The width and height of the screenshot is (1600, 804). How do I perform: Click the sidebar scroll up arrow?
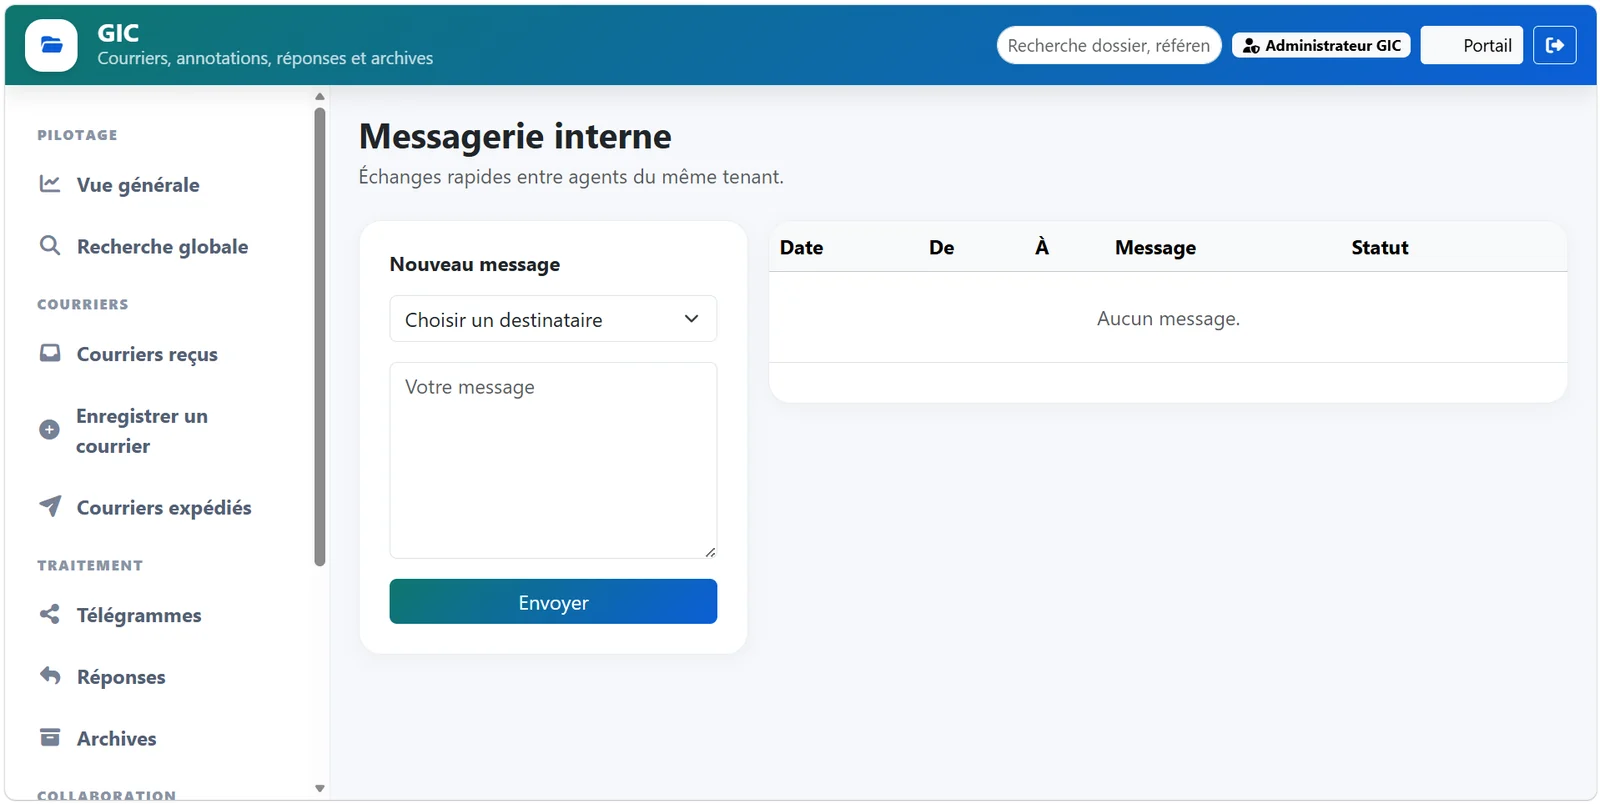320,96
